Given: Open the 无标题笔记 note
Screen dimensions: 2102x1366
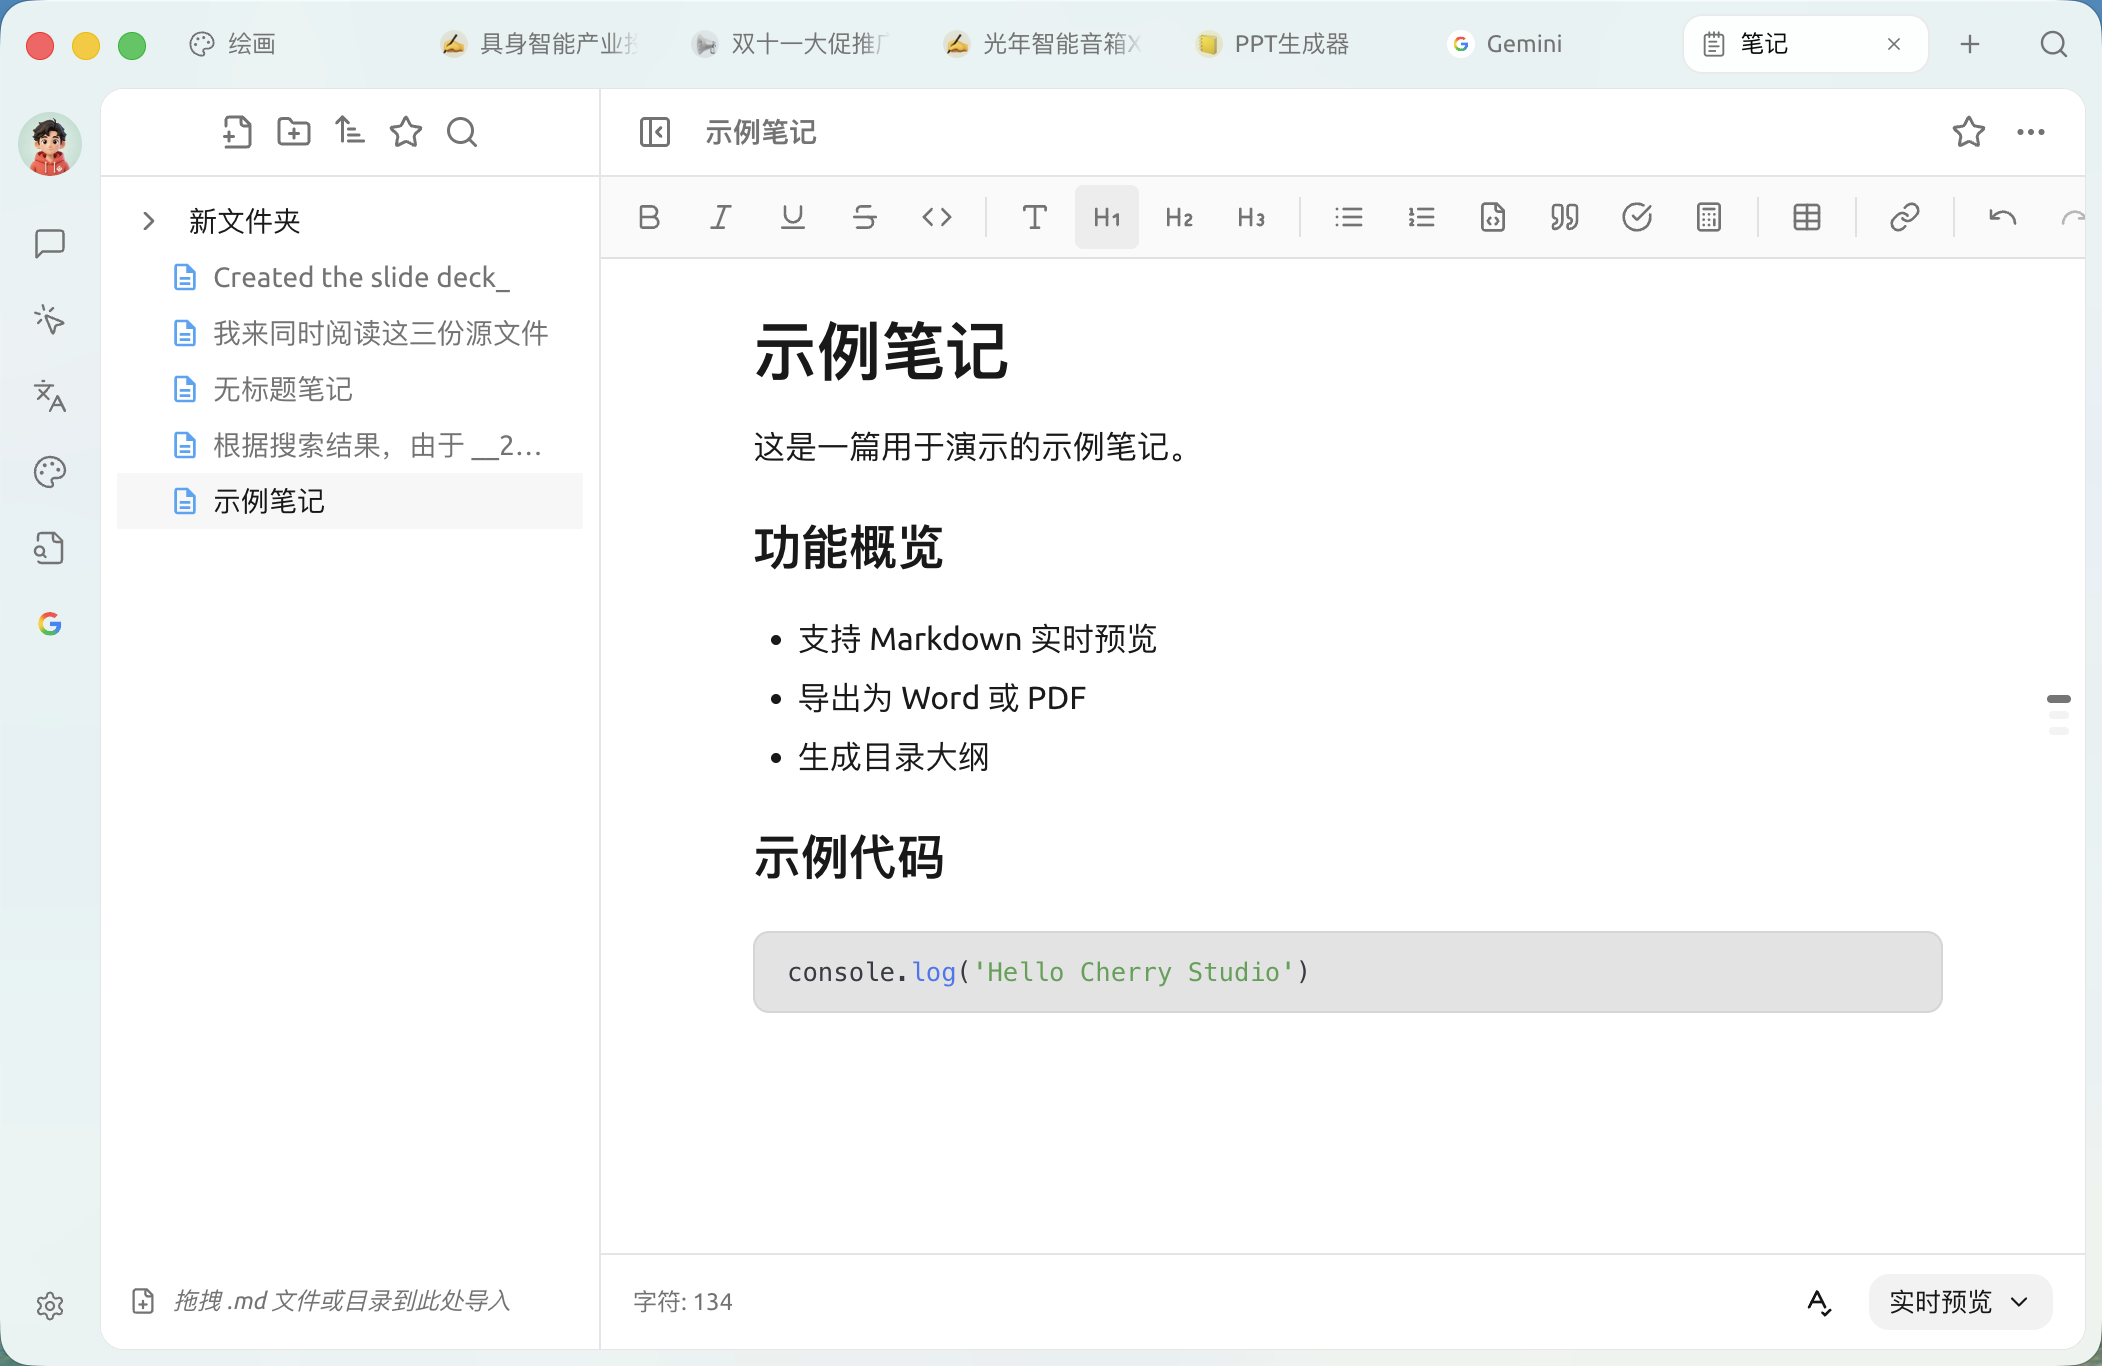Looking at the screenshot, I should pos(350,389).
